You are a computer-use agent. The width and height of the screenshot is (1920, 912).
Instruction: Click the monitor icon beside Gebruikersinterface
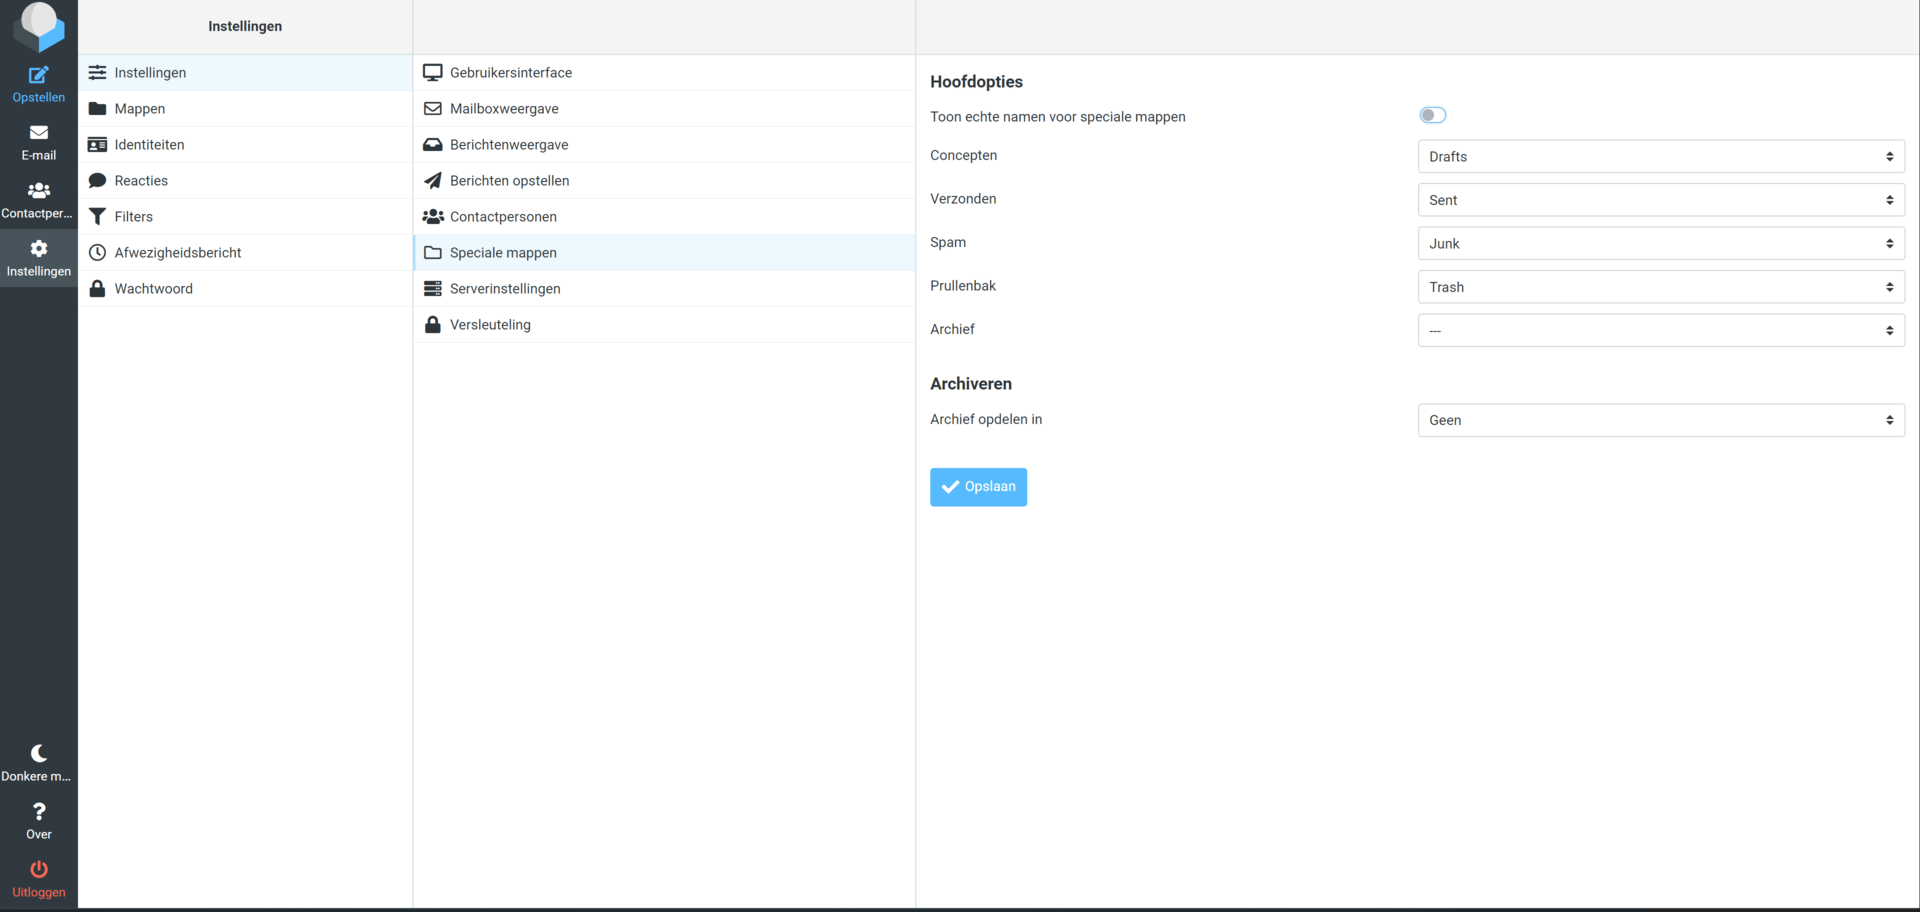click(433, 73)
